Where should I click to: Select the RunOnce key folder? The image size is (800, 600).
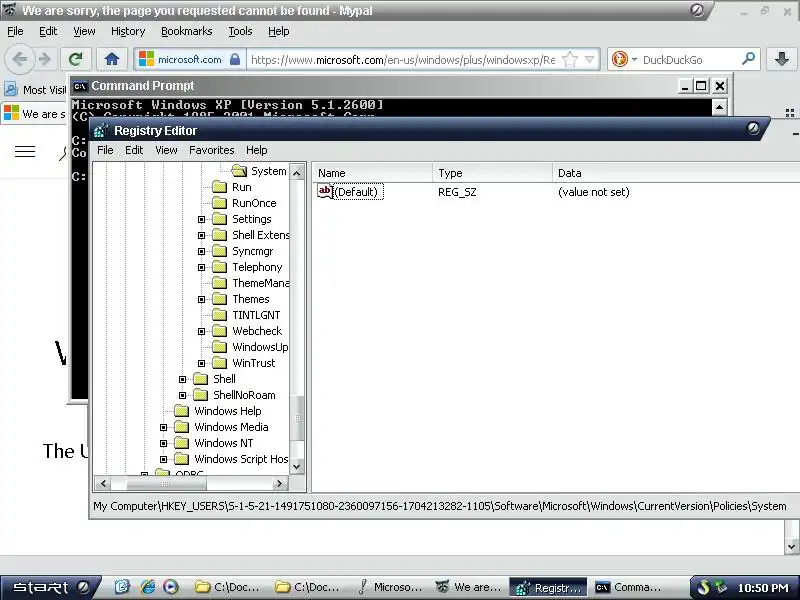[244, 203]
